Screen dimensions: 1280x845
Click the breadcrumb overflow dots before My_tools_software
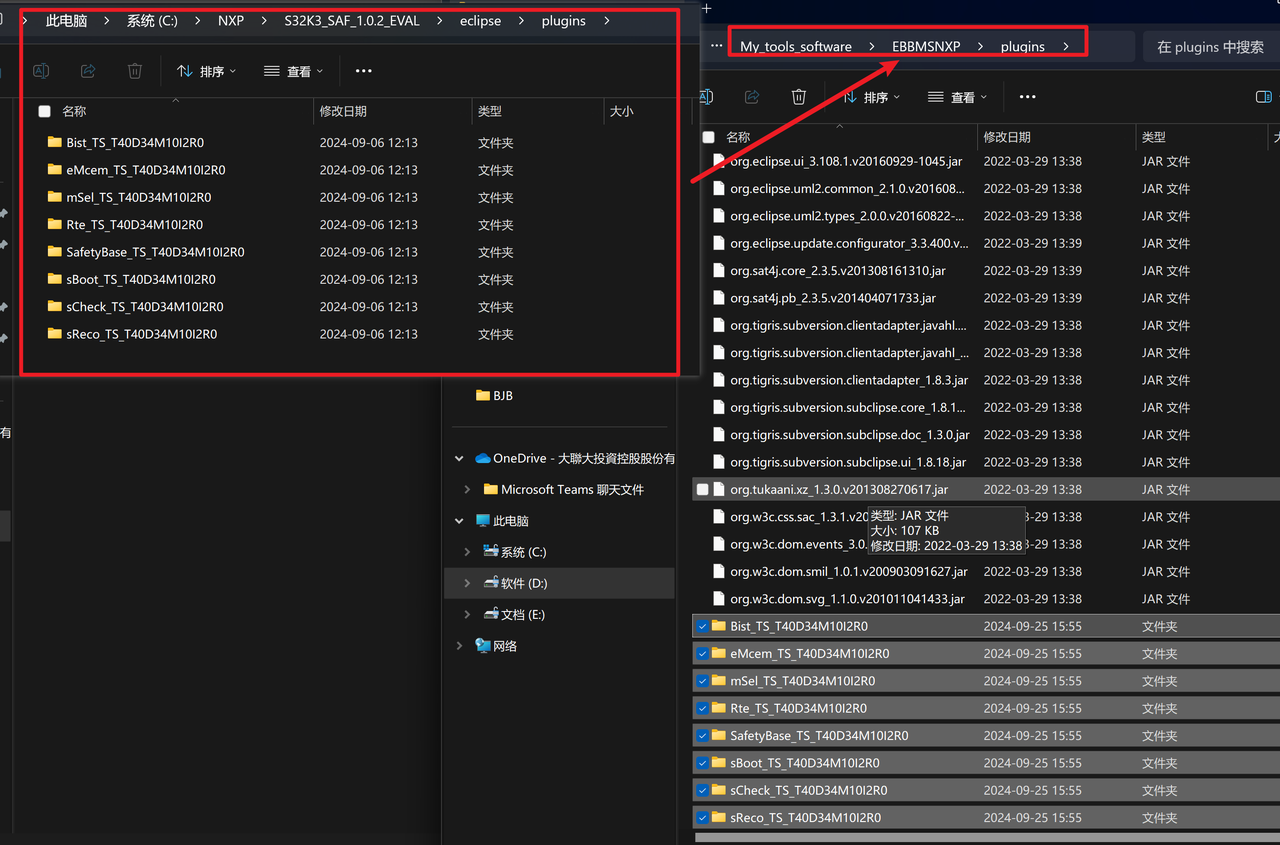(716, 46)
